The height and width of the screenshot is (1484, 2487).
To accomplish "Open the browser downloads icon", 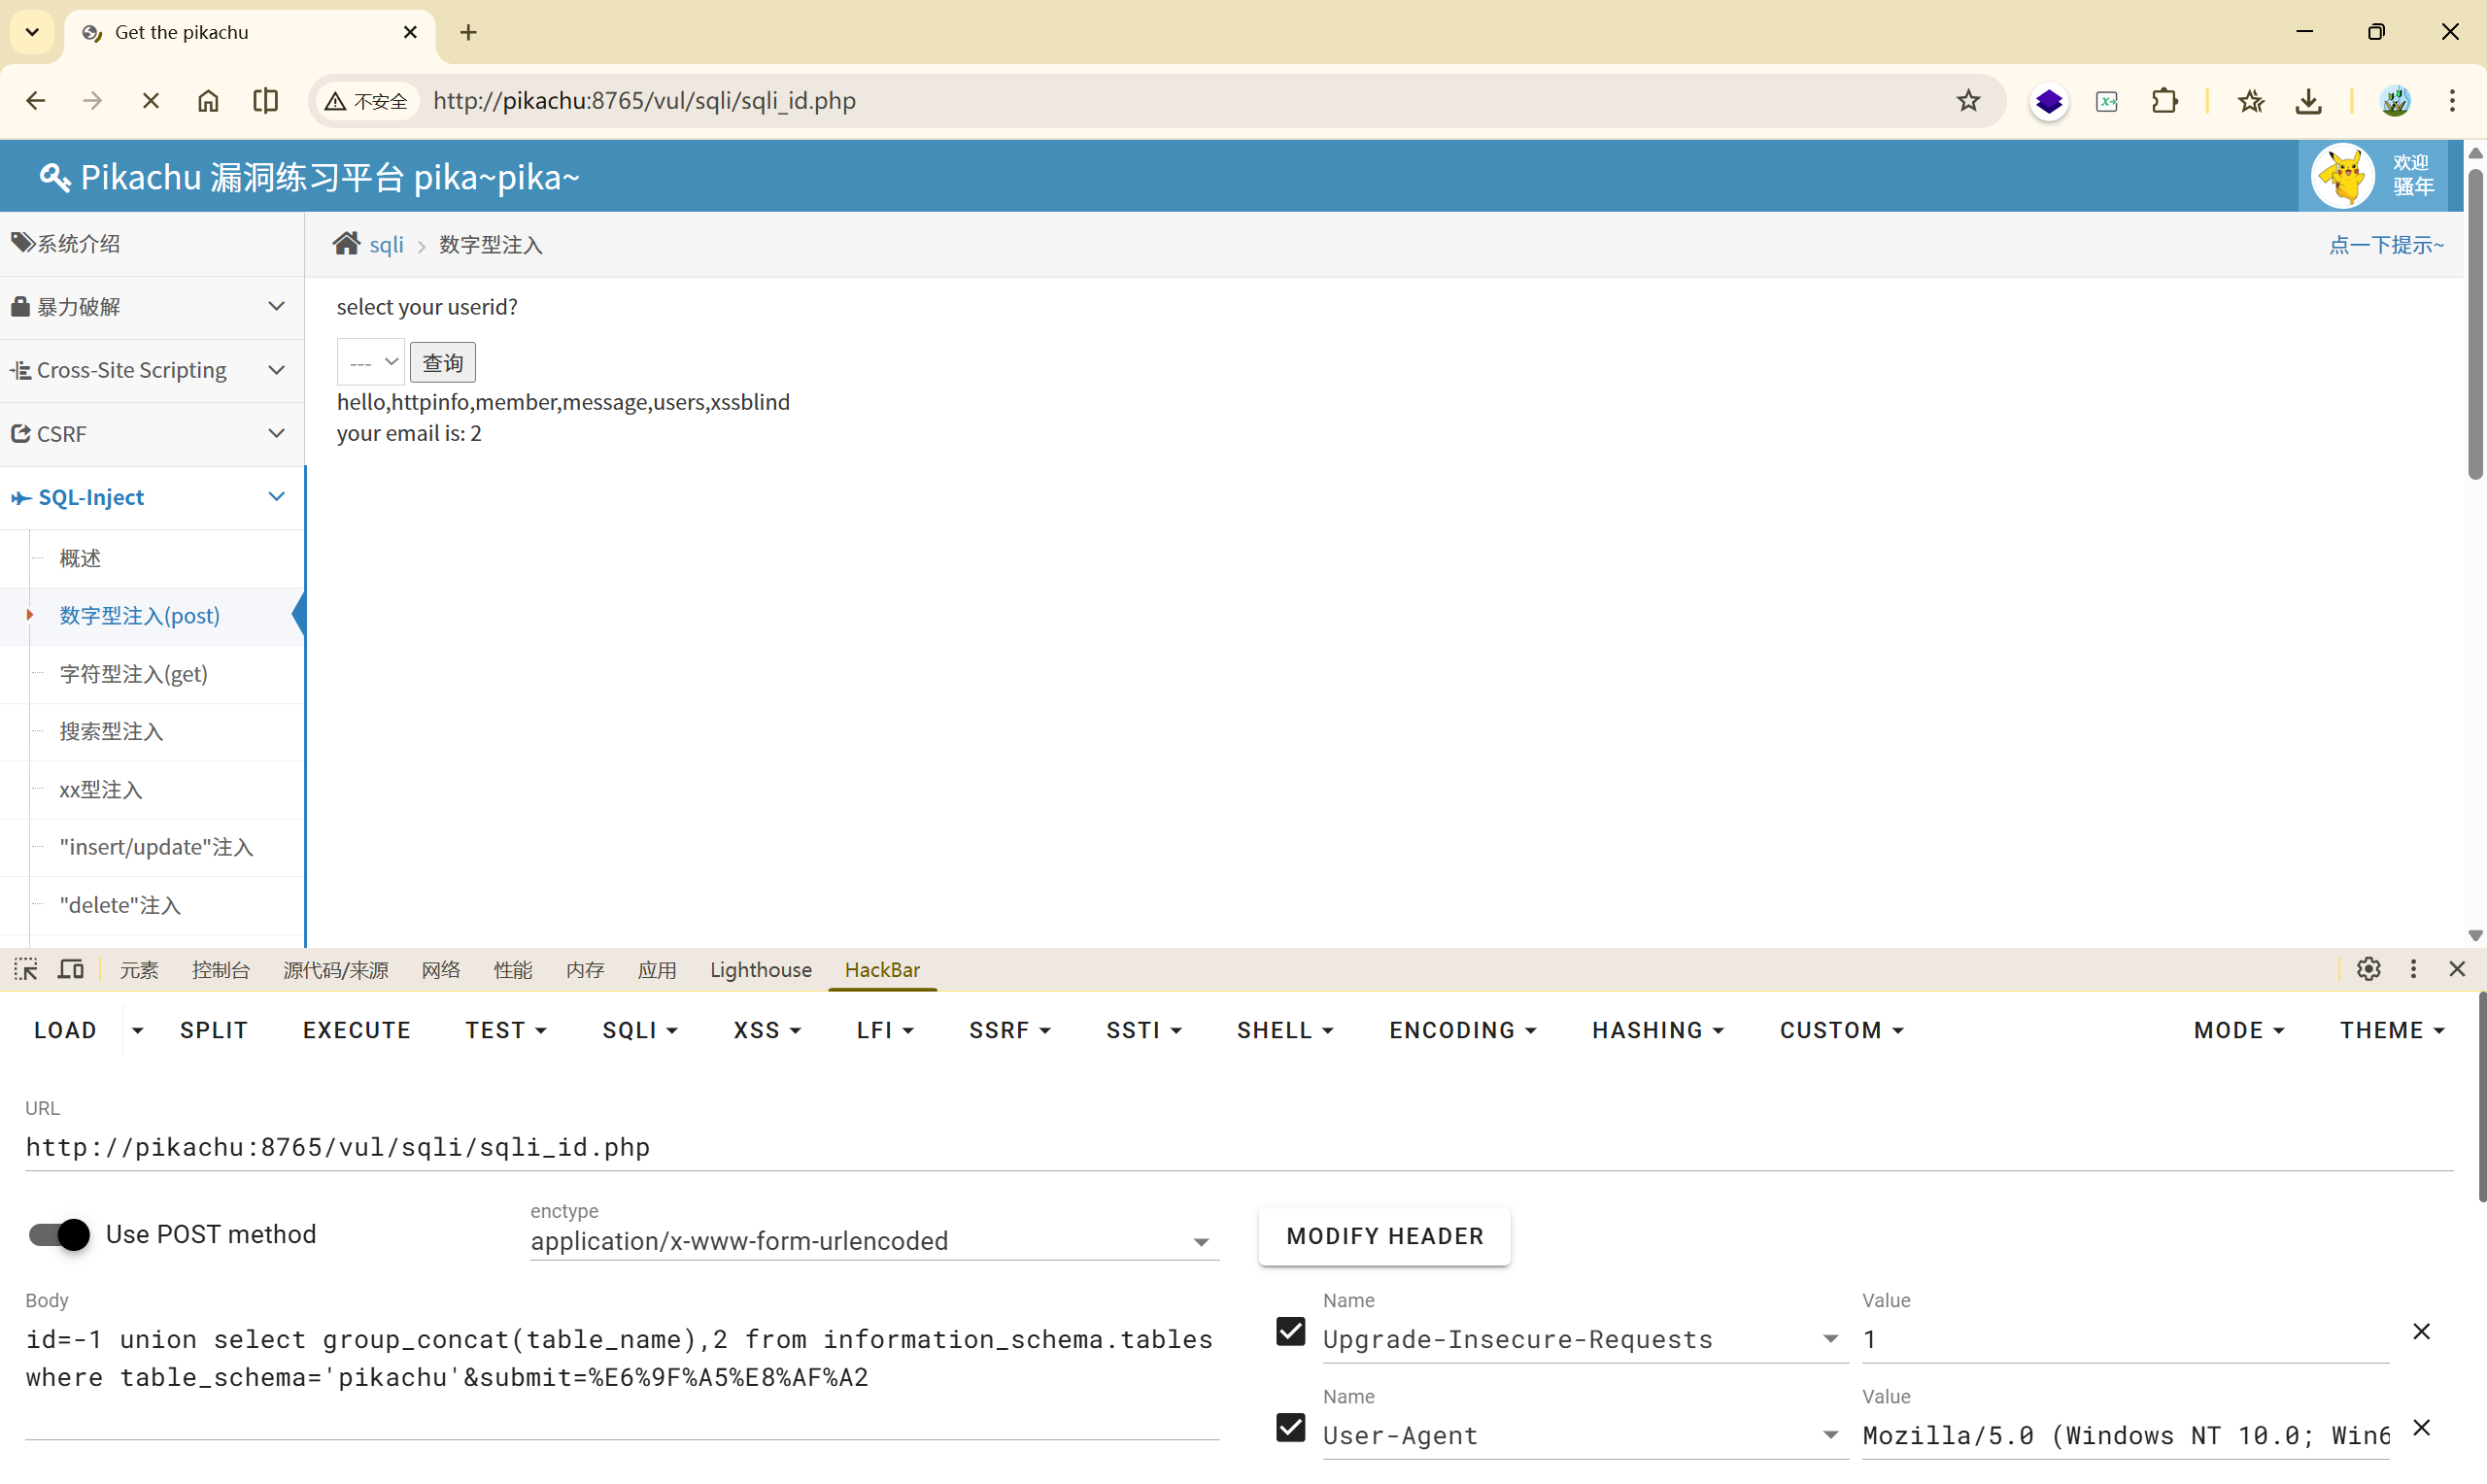I will [x=2308, y=101].
